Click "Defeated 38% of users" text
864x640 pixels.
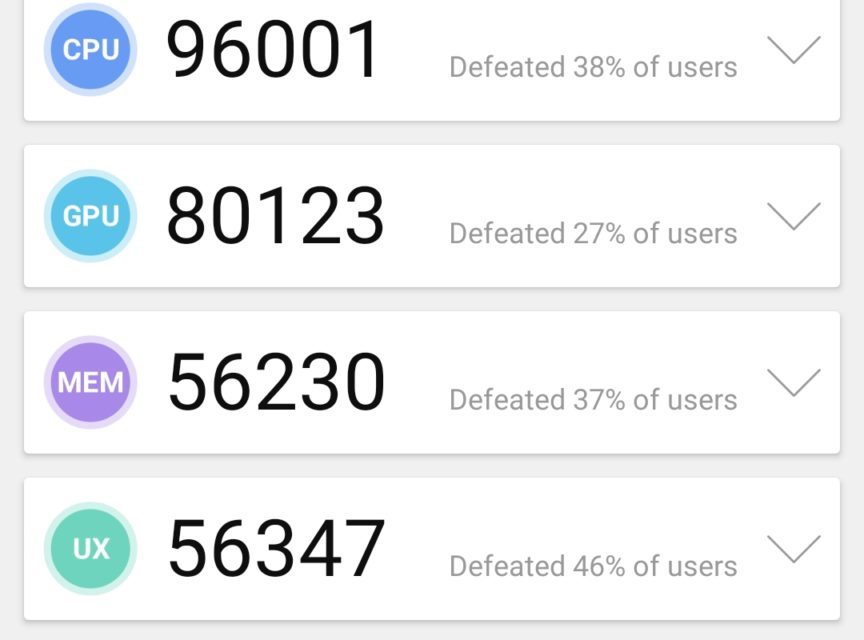click(x=593, y=67)
